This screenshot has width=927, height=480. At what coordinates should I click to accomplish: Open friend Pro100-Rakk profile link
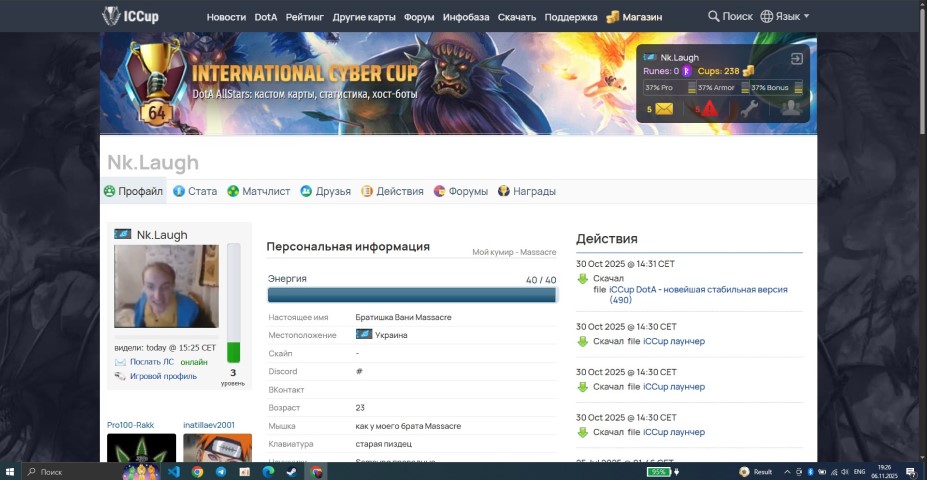click(x=131, y=425)
